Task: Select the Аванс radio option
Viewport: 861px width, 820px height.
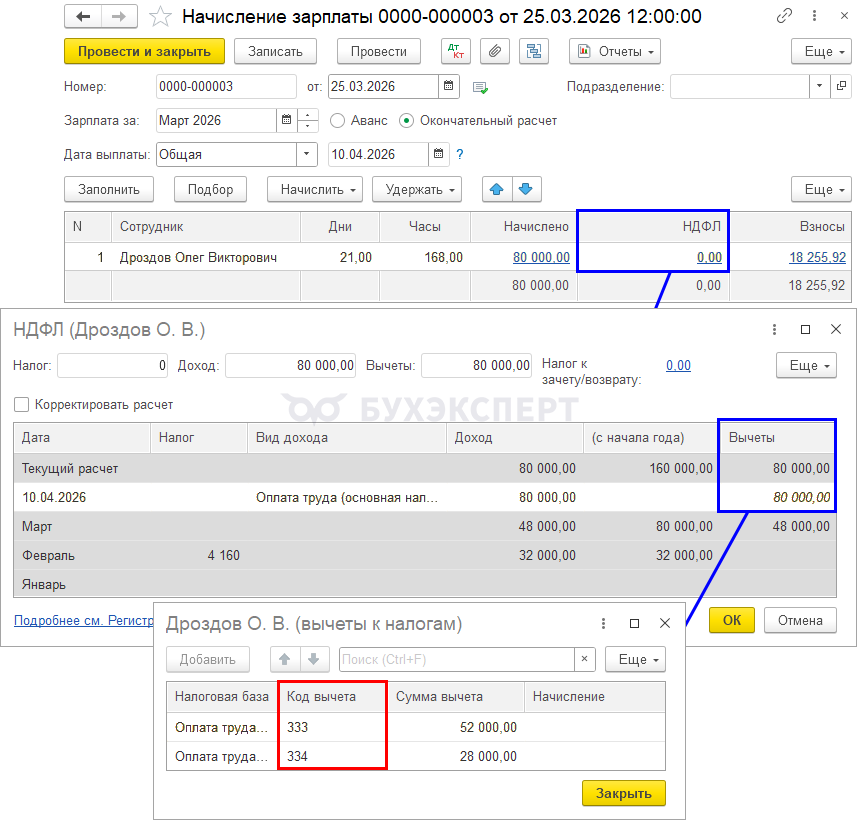Action: pos(337,121)
